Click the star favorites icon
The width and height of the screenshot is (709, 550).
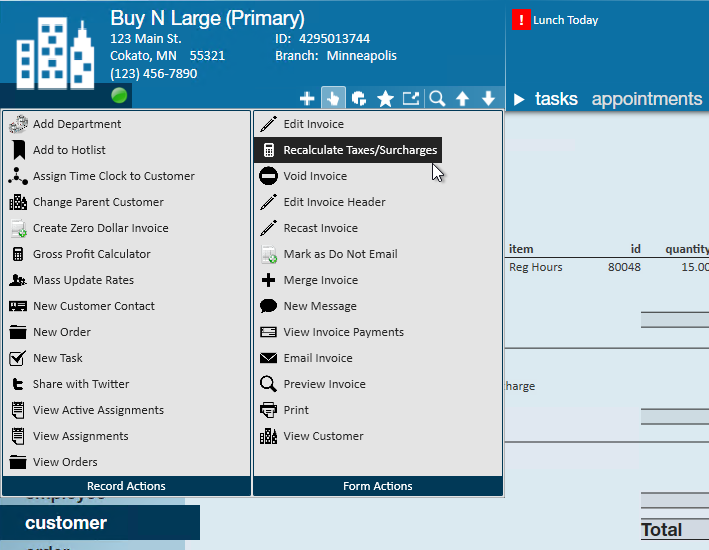[385, 98]
